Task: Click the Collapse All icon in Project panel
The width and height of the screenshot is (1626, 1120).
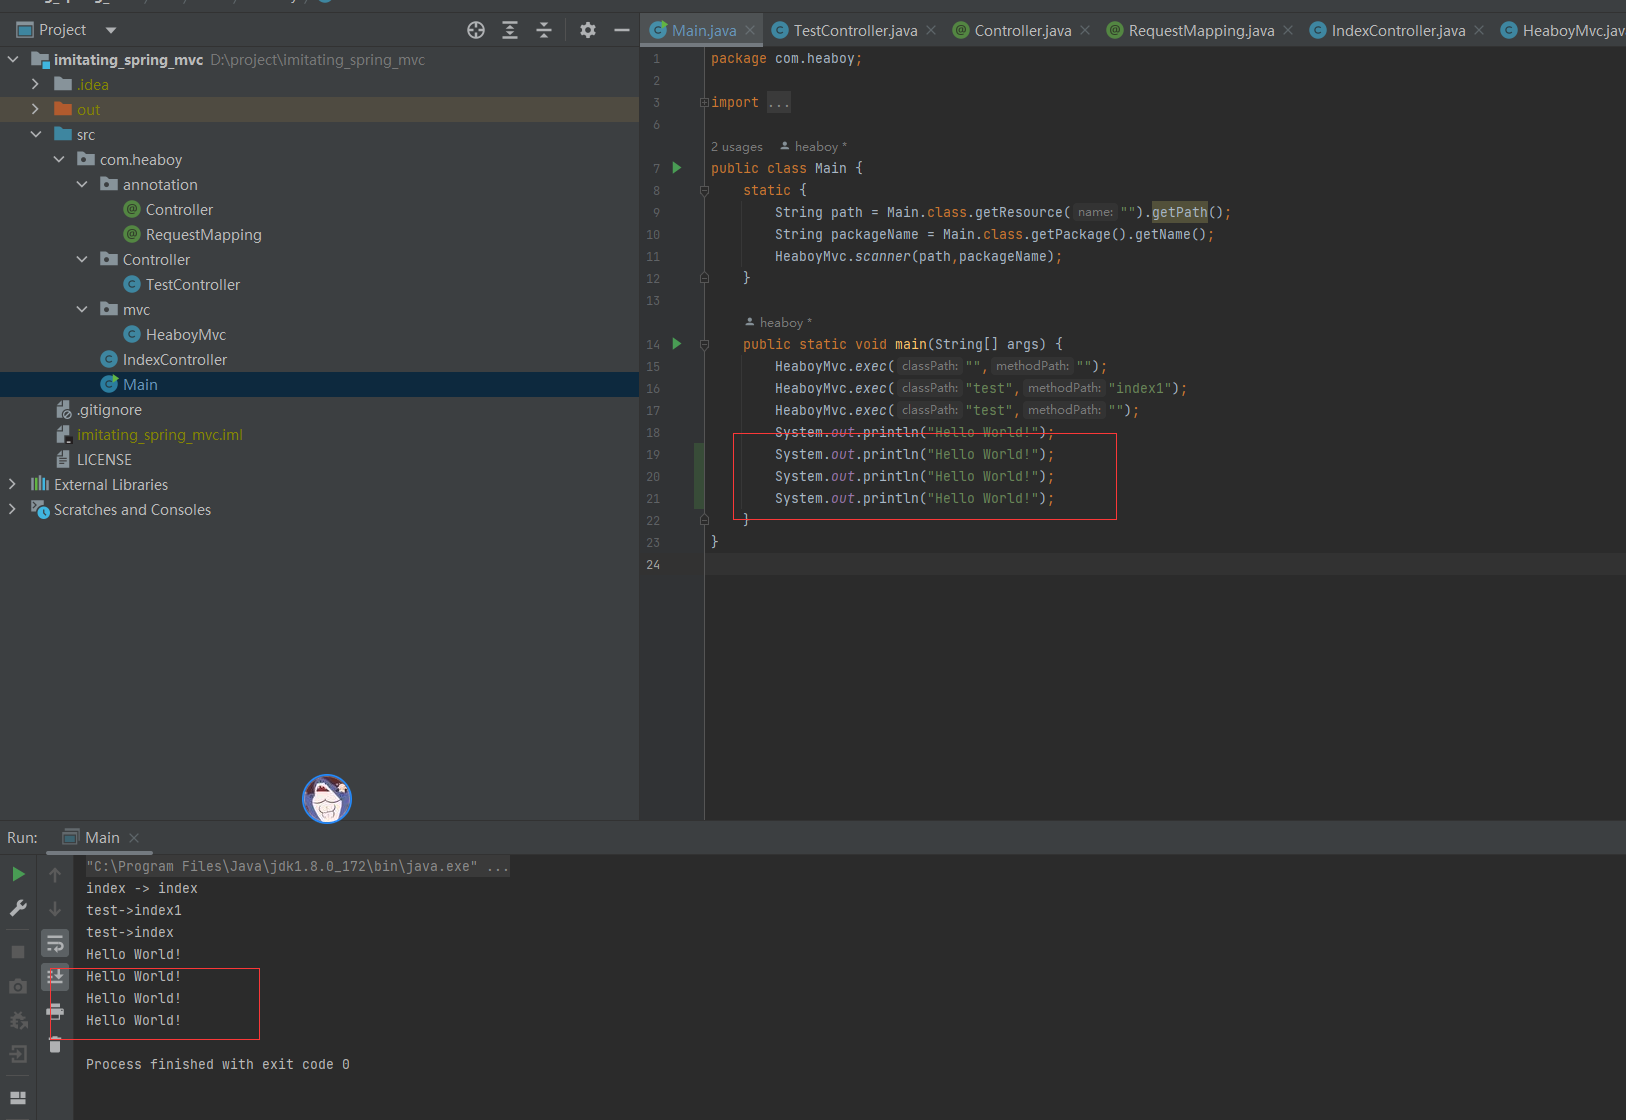Action: click(544, 30)
